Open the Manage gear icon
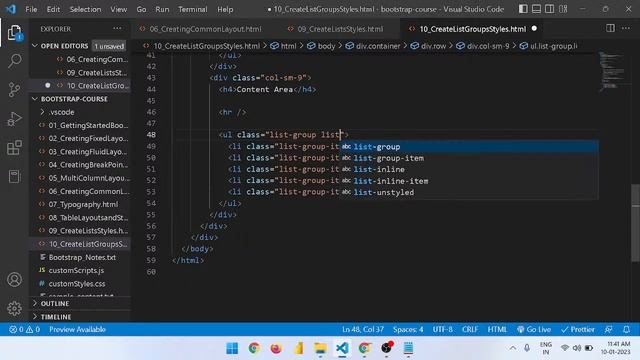Image resolution: width=640 pixels, height=360 pixels. pos(14,308)
